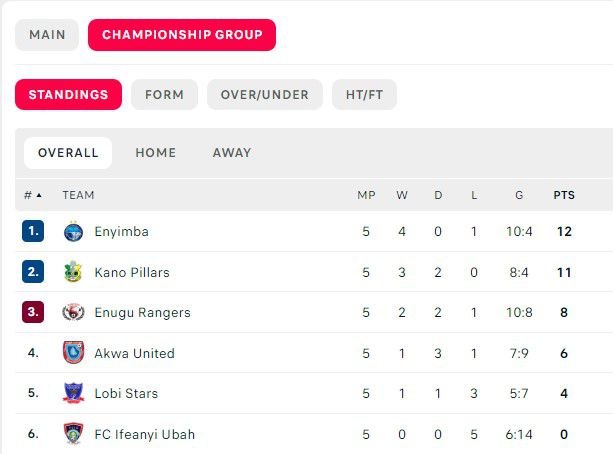Open the Standings view

click(68, 95)
